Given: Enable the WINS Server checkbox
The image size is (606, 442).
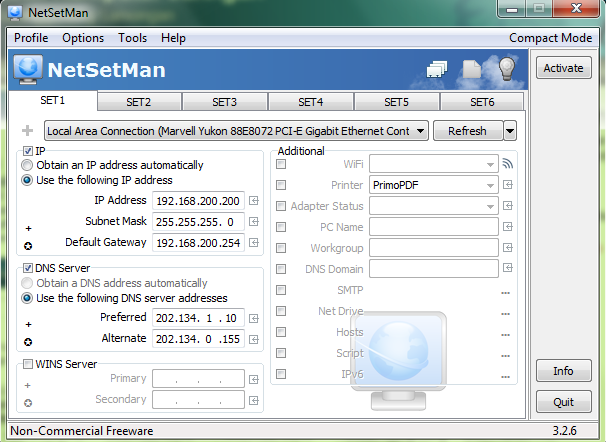Looking at the screenshot, I should click(x=27, y=364).
